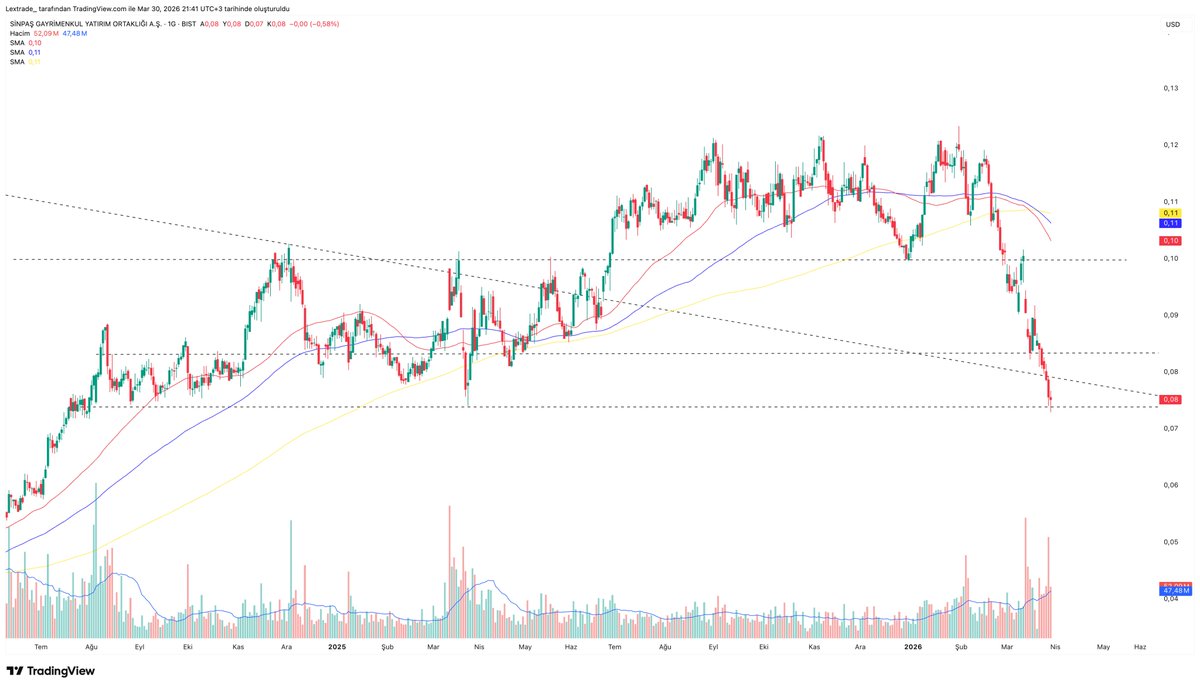
Task: Click the red 0,08 last price badge
Action: click(1170, 399)
